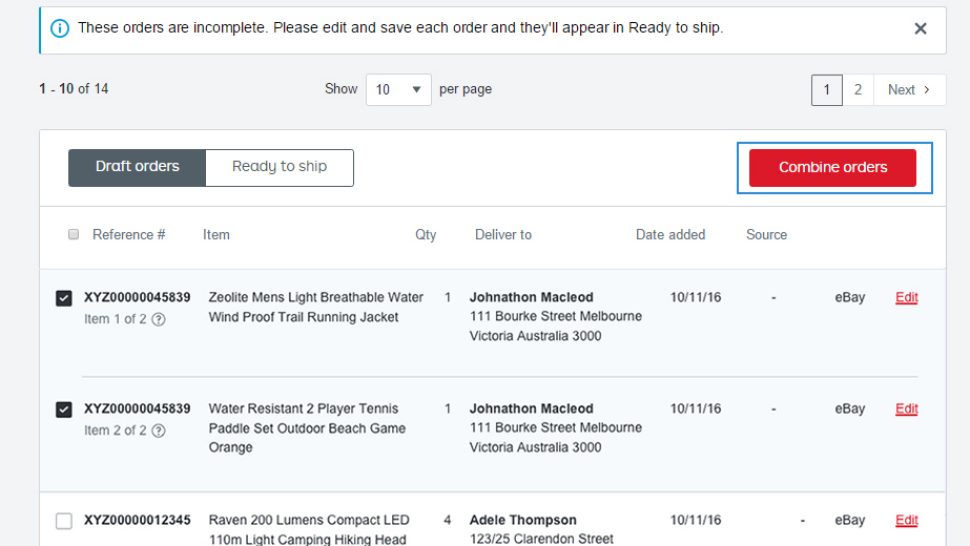Screen dimensions: 970x546
Task: Uncheck the Tennis Paddle Set order
Action: [64, 409]
